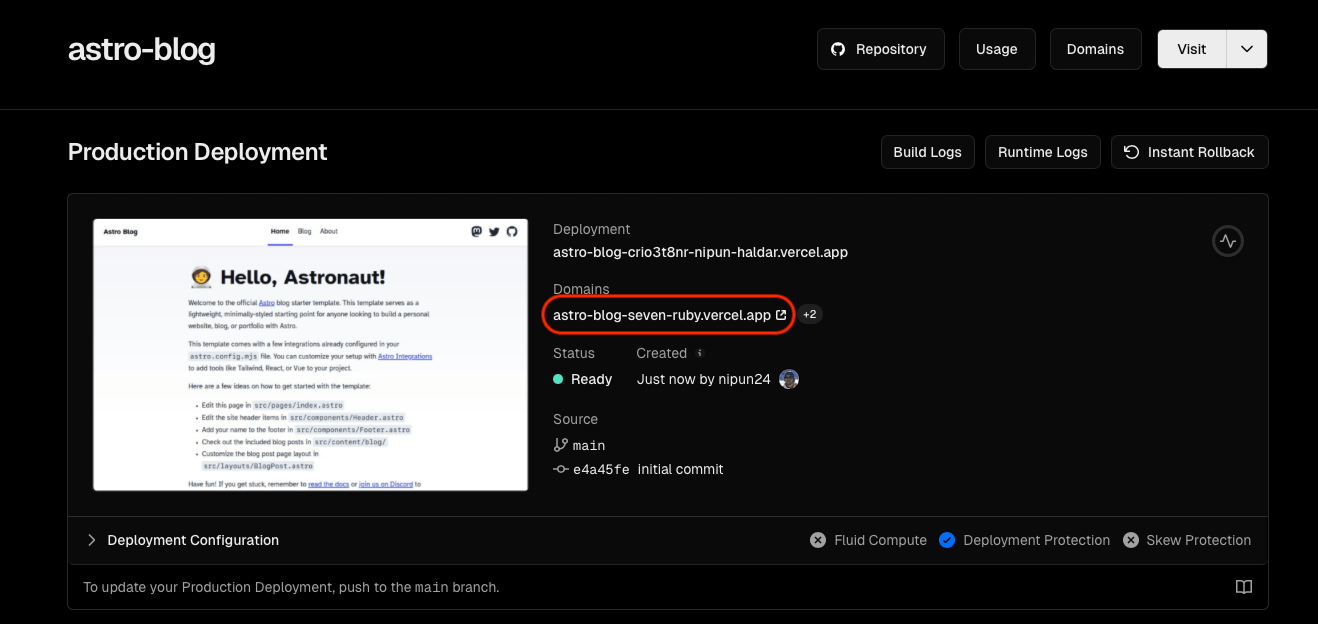Expand the +2 additional domains badge
The height and width of the screenshot is (624, 1318).
(x=810, y=315)
